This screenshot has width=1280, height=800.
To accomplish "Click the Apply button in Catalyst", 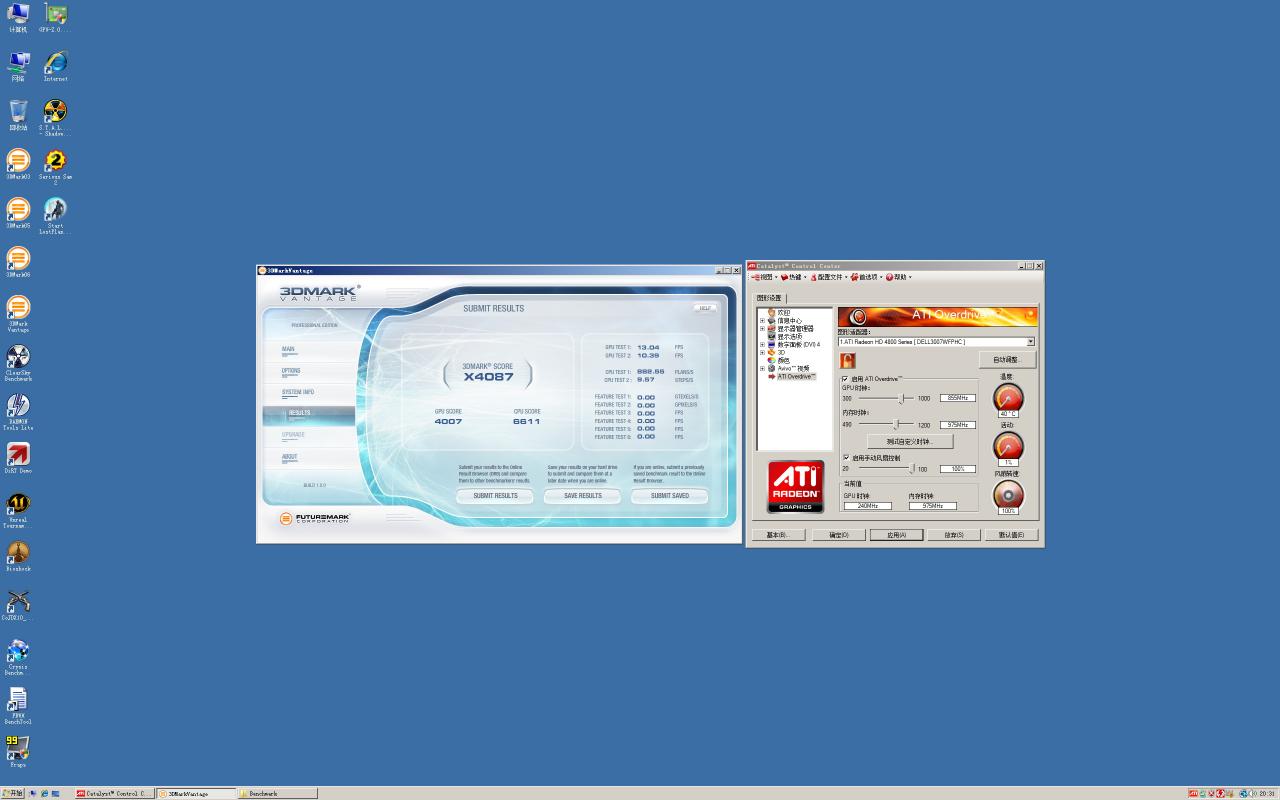I will click(x=896, y=535).
